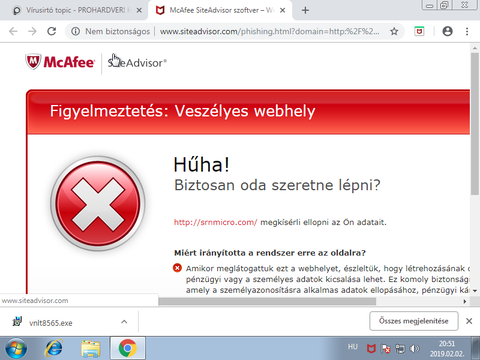
Task: Click the McAfee logo
Action: click(60, 62)
